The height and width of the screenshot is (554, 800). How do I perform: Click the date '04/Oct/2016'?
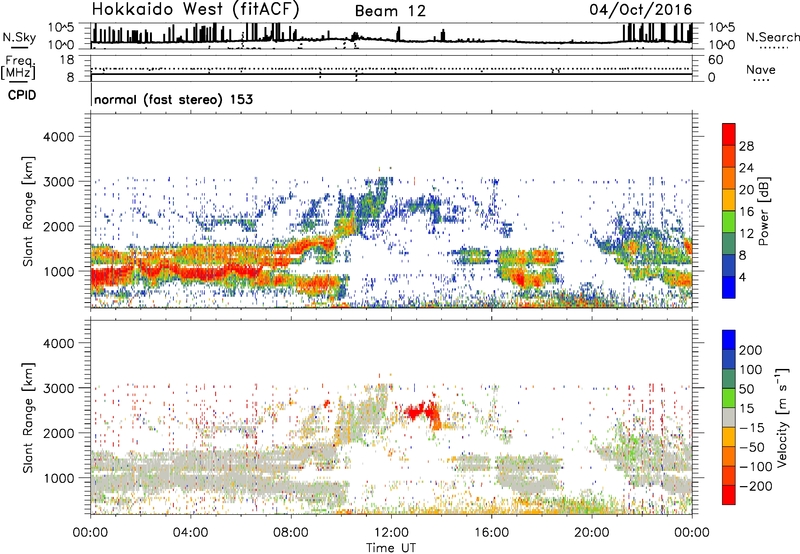pyautogui.click(x=641, y=10)
